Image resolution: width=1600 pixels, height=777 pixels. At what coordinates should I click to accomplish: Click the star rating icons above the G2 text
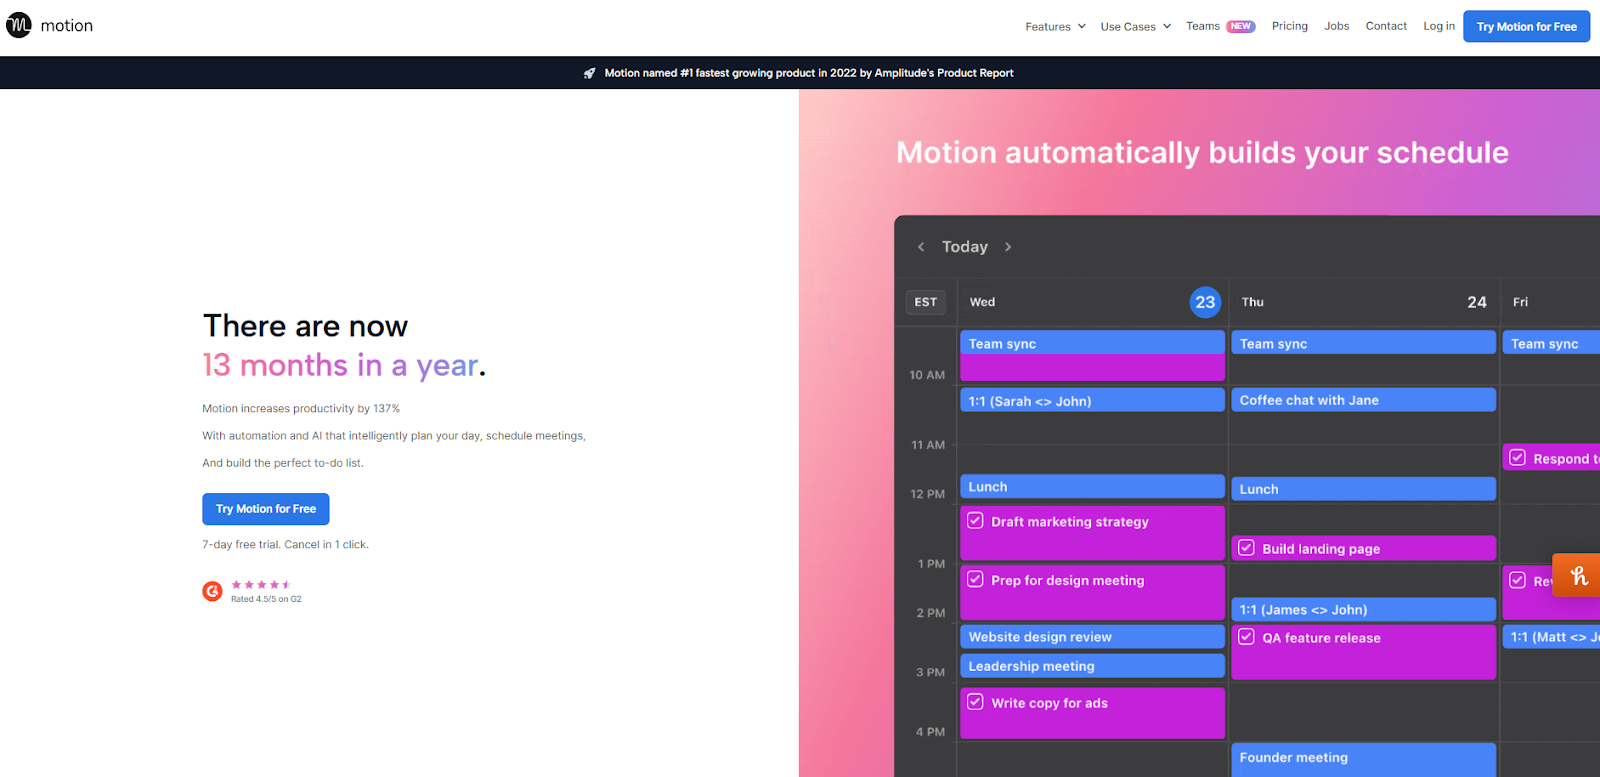pyautogui.click(x=261, y=584)
